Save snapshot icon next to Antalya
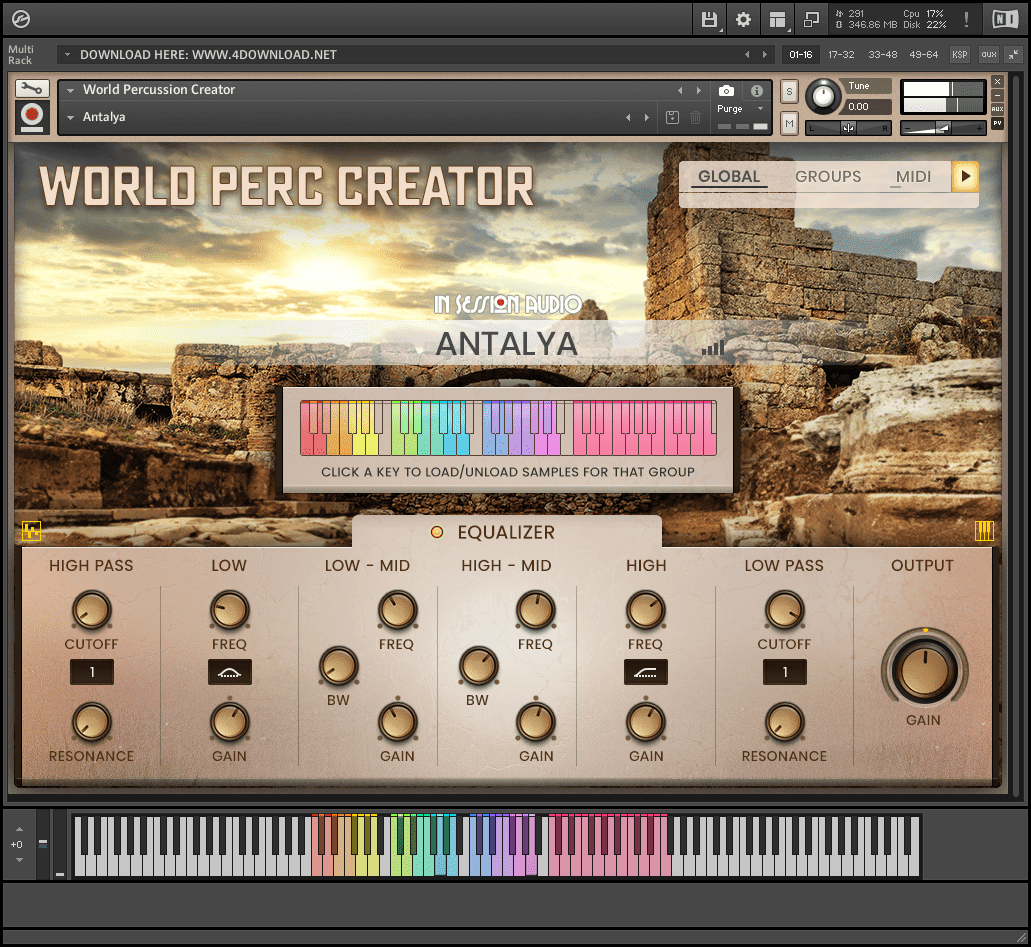 coord(672,118)
